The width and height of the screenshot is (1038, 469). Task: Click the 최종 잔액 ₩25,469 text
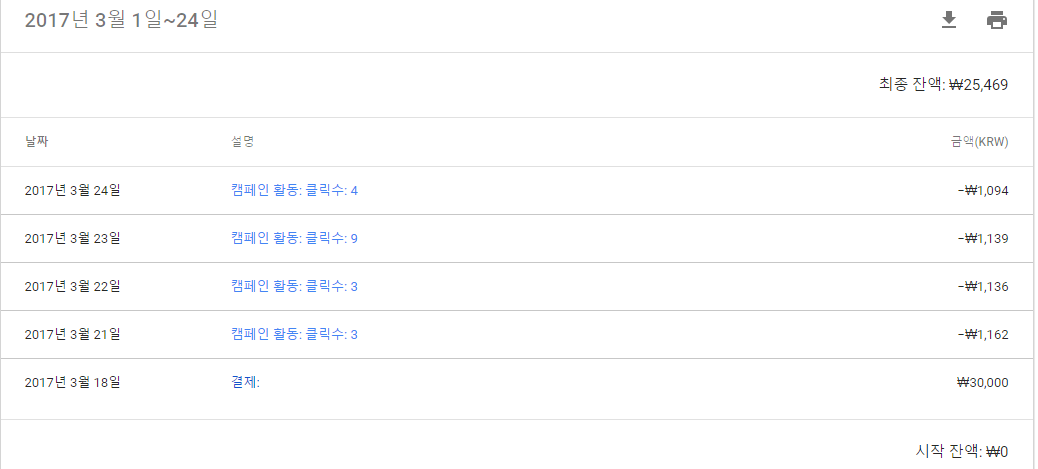943,85
